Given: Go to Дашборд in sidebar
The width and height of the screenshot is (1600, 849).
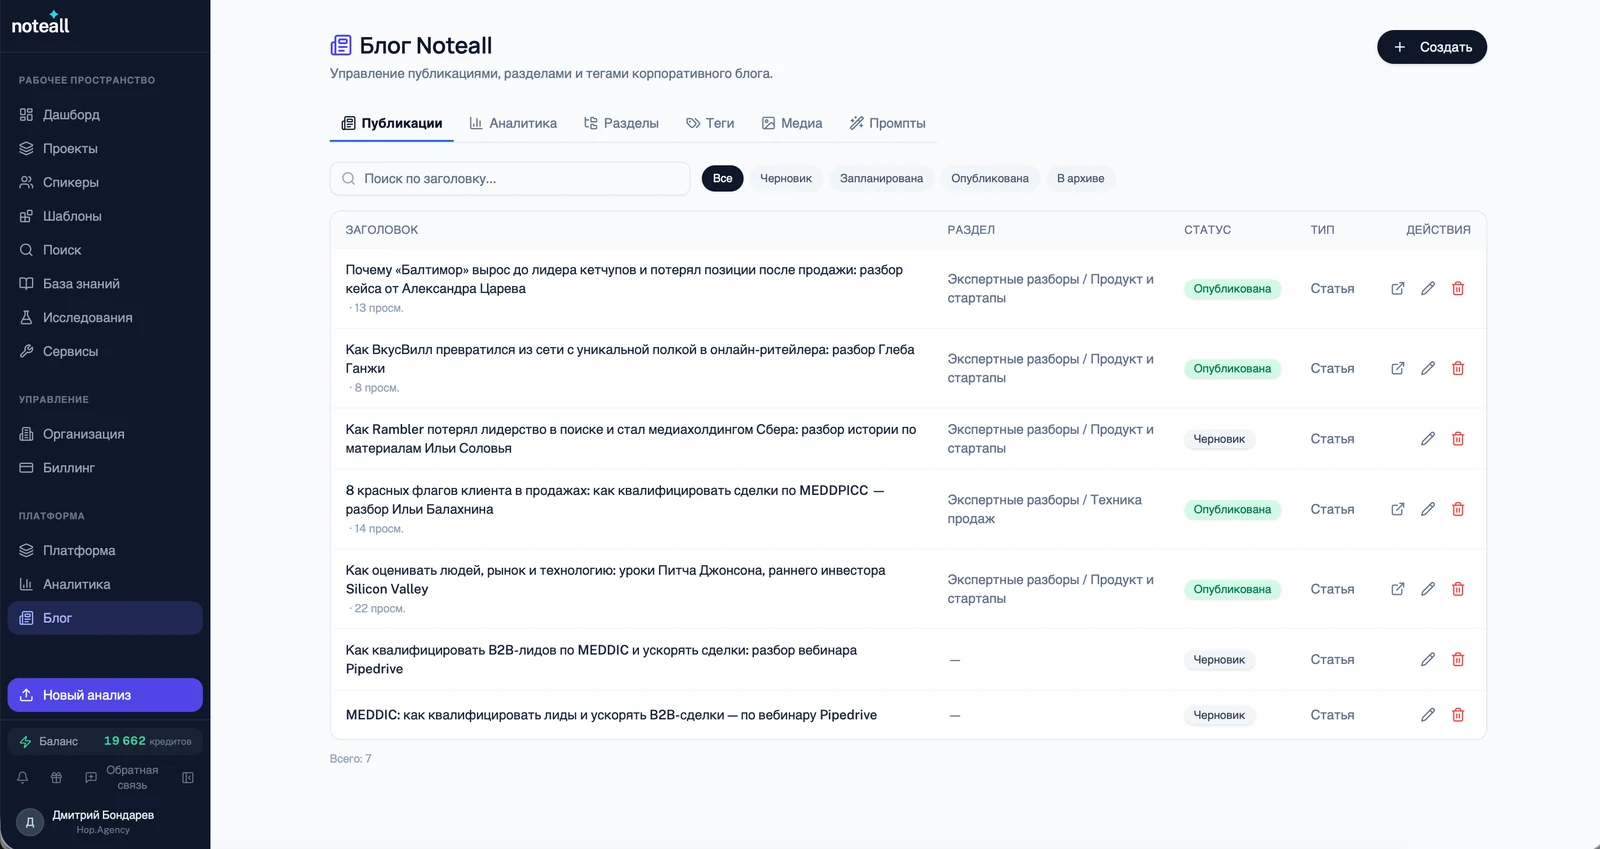Looking at the screenshot, I should click(x=105, y=115).
